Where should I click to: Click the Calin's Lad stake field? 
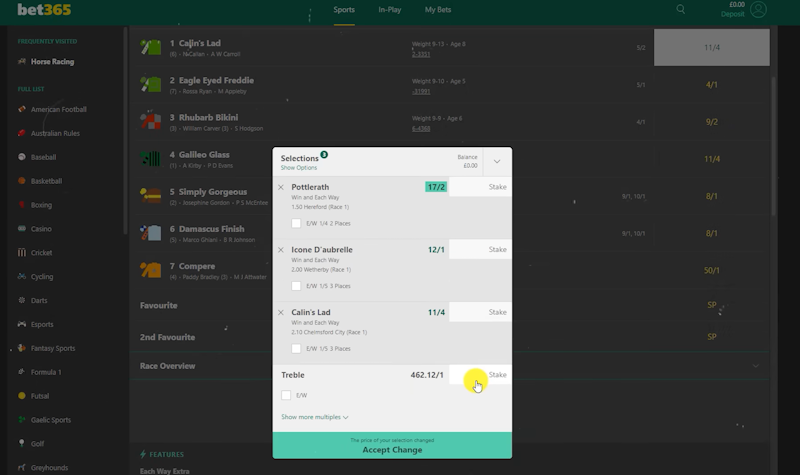480,312
